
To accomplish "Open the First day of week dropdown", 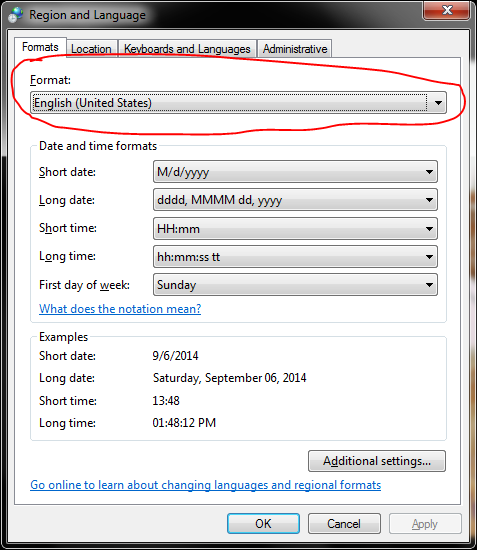I will [295, 285].
